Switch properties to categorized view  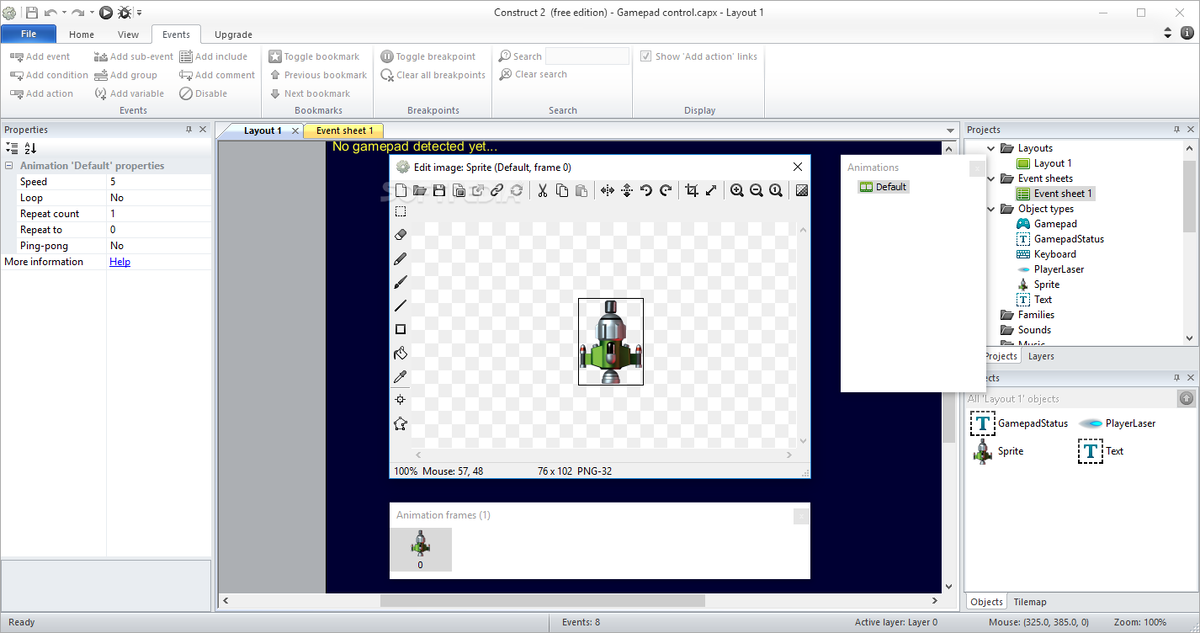pos(12,148)
